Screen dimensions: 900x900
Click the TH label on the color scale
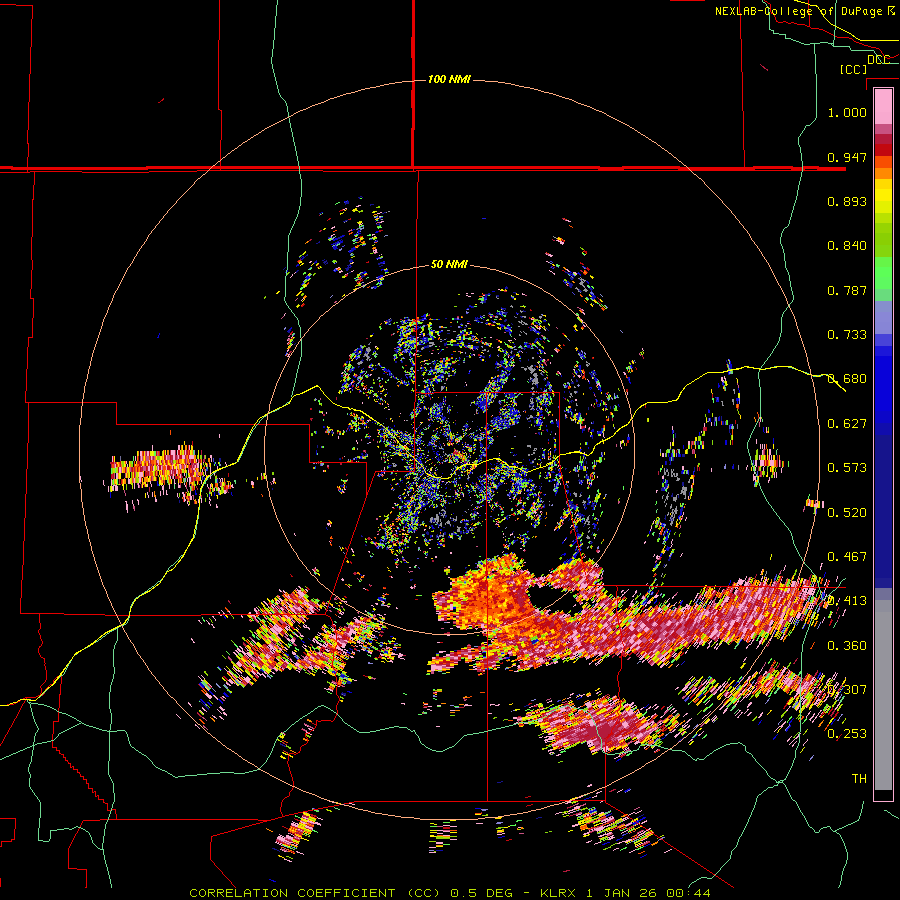coord(859,779)
